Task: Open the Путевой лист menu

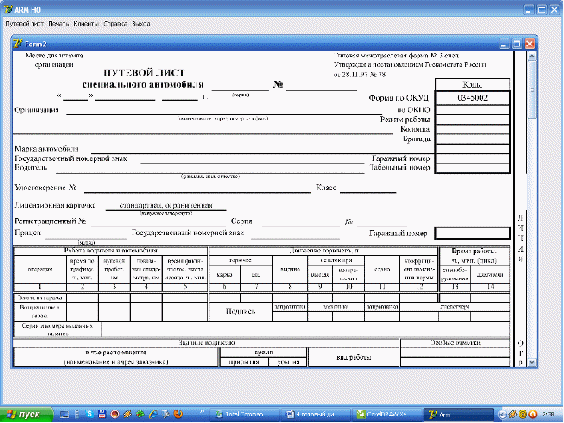Action: click(25, 24)
